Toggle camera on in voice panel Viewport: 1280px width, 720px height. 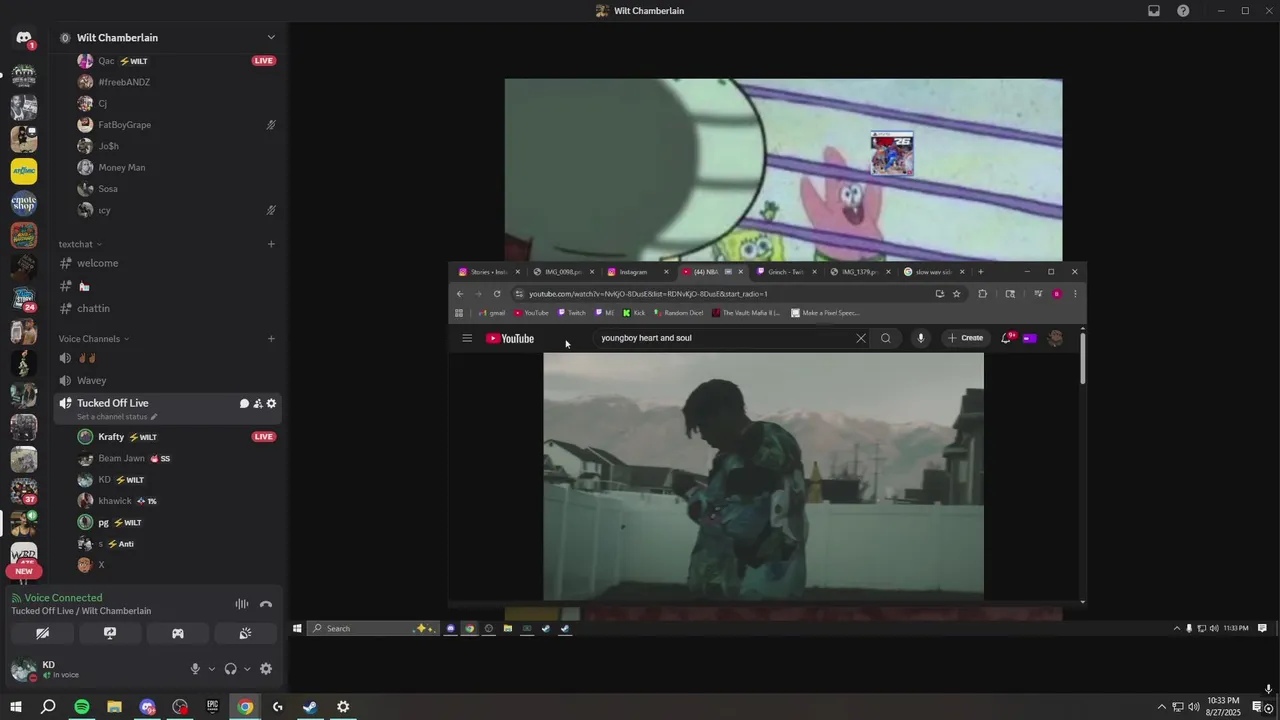(42, 634)
